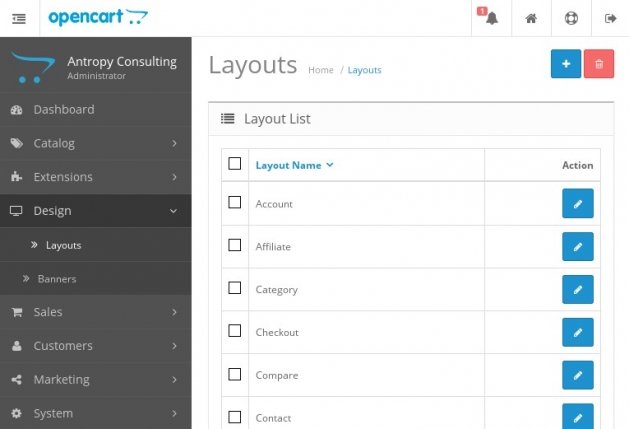This screenshot has height=429, width=629.
Task: Click the Layout List list icon
Action: [227, 119]
